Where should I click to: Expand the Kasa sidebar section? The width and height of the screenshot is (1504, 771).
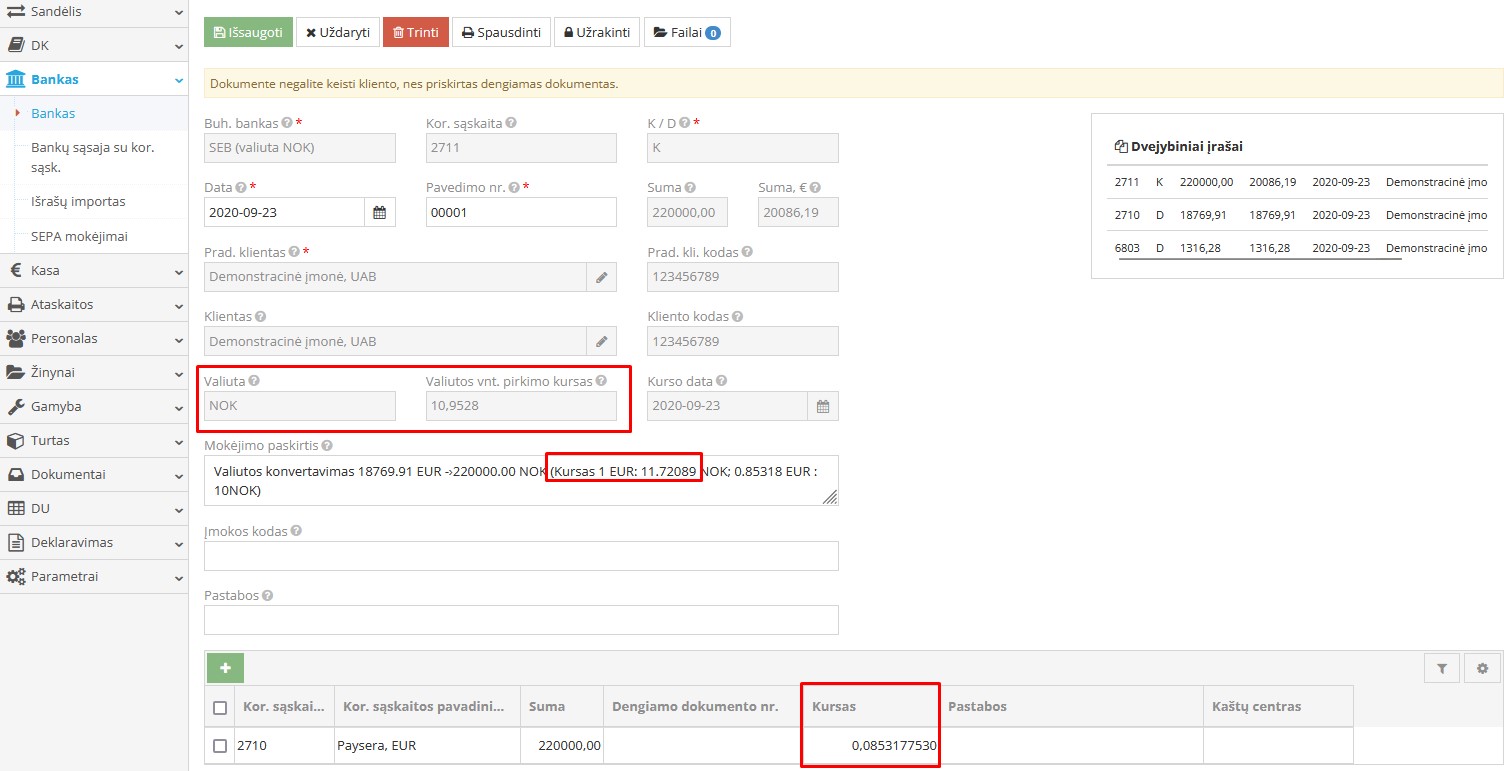click(x=94, y=270)
